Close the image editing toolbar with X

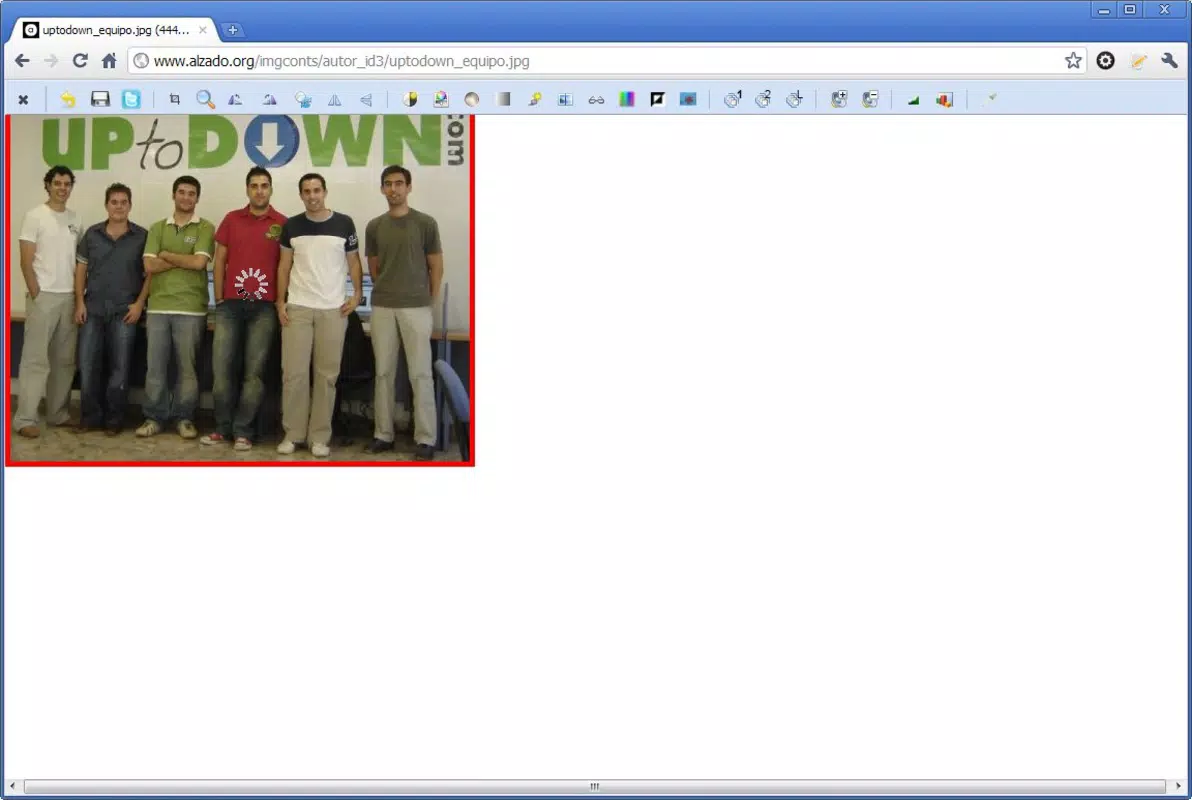point(24,100)
